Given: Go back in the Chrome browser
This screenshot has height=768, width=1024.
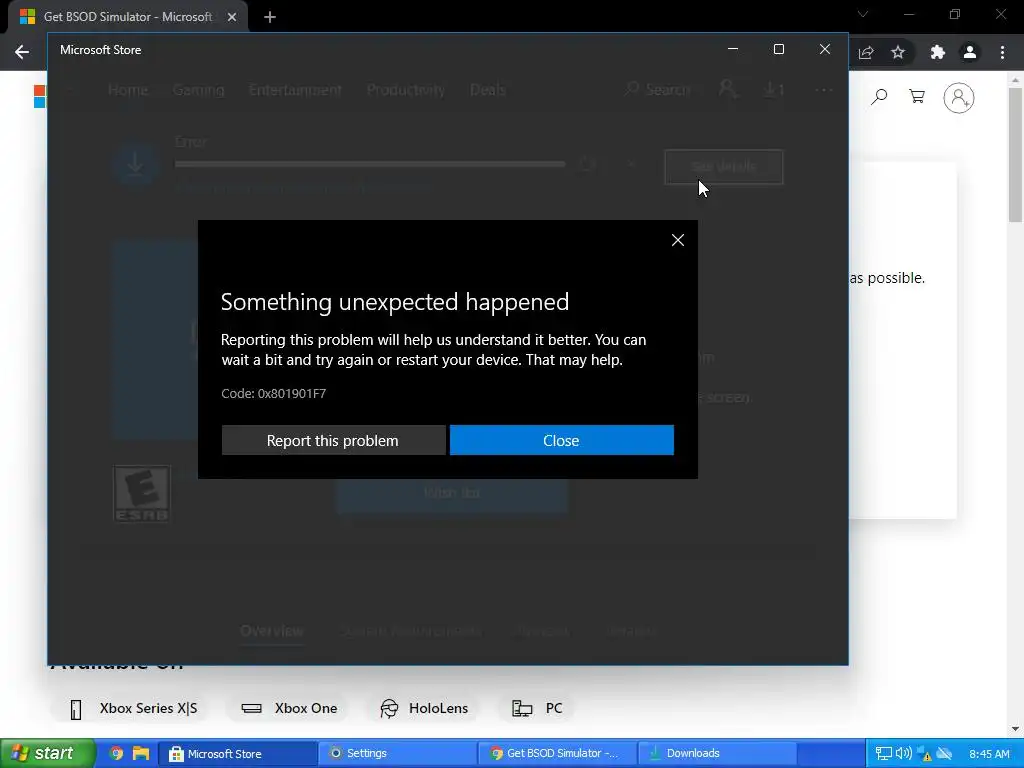Looking at the screenshot, I should (22, 52).
